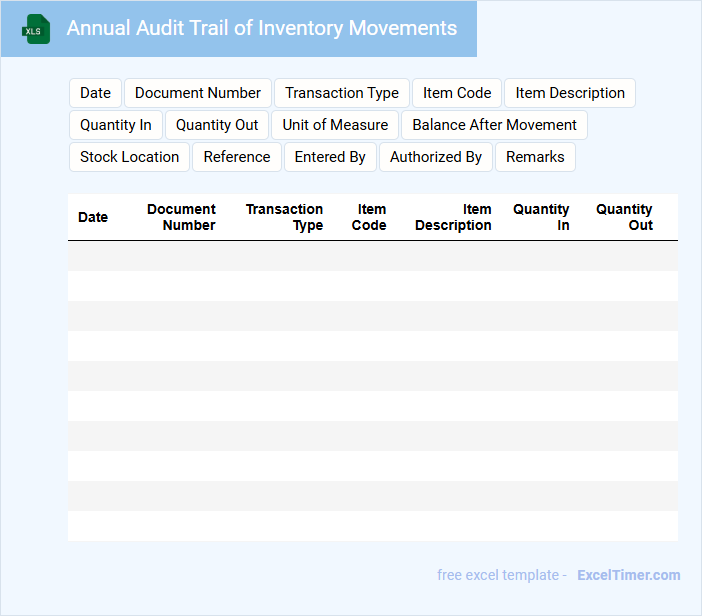The image size is (702, 616).
Task: Click the Stock Location tag
Action: tap(129, 157)
